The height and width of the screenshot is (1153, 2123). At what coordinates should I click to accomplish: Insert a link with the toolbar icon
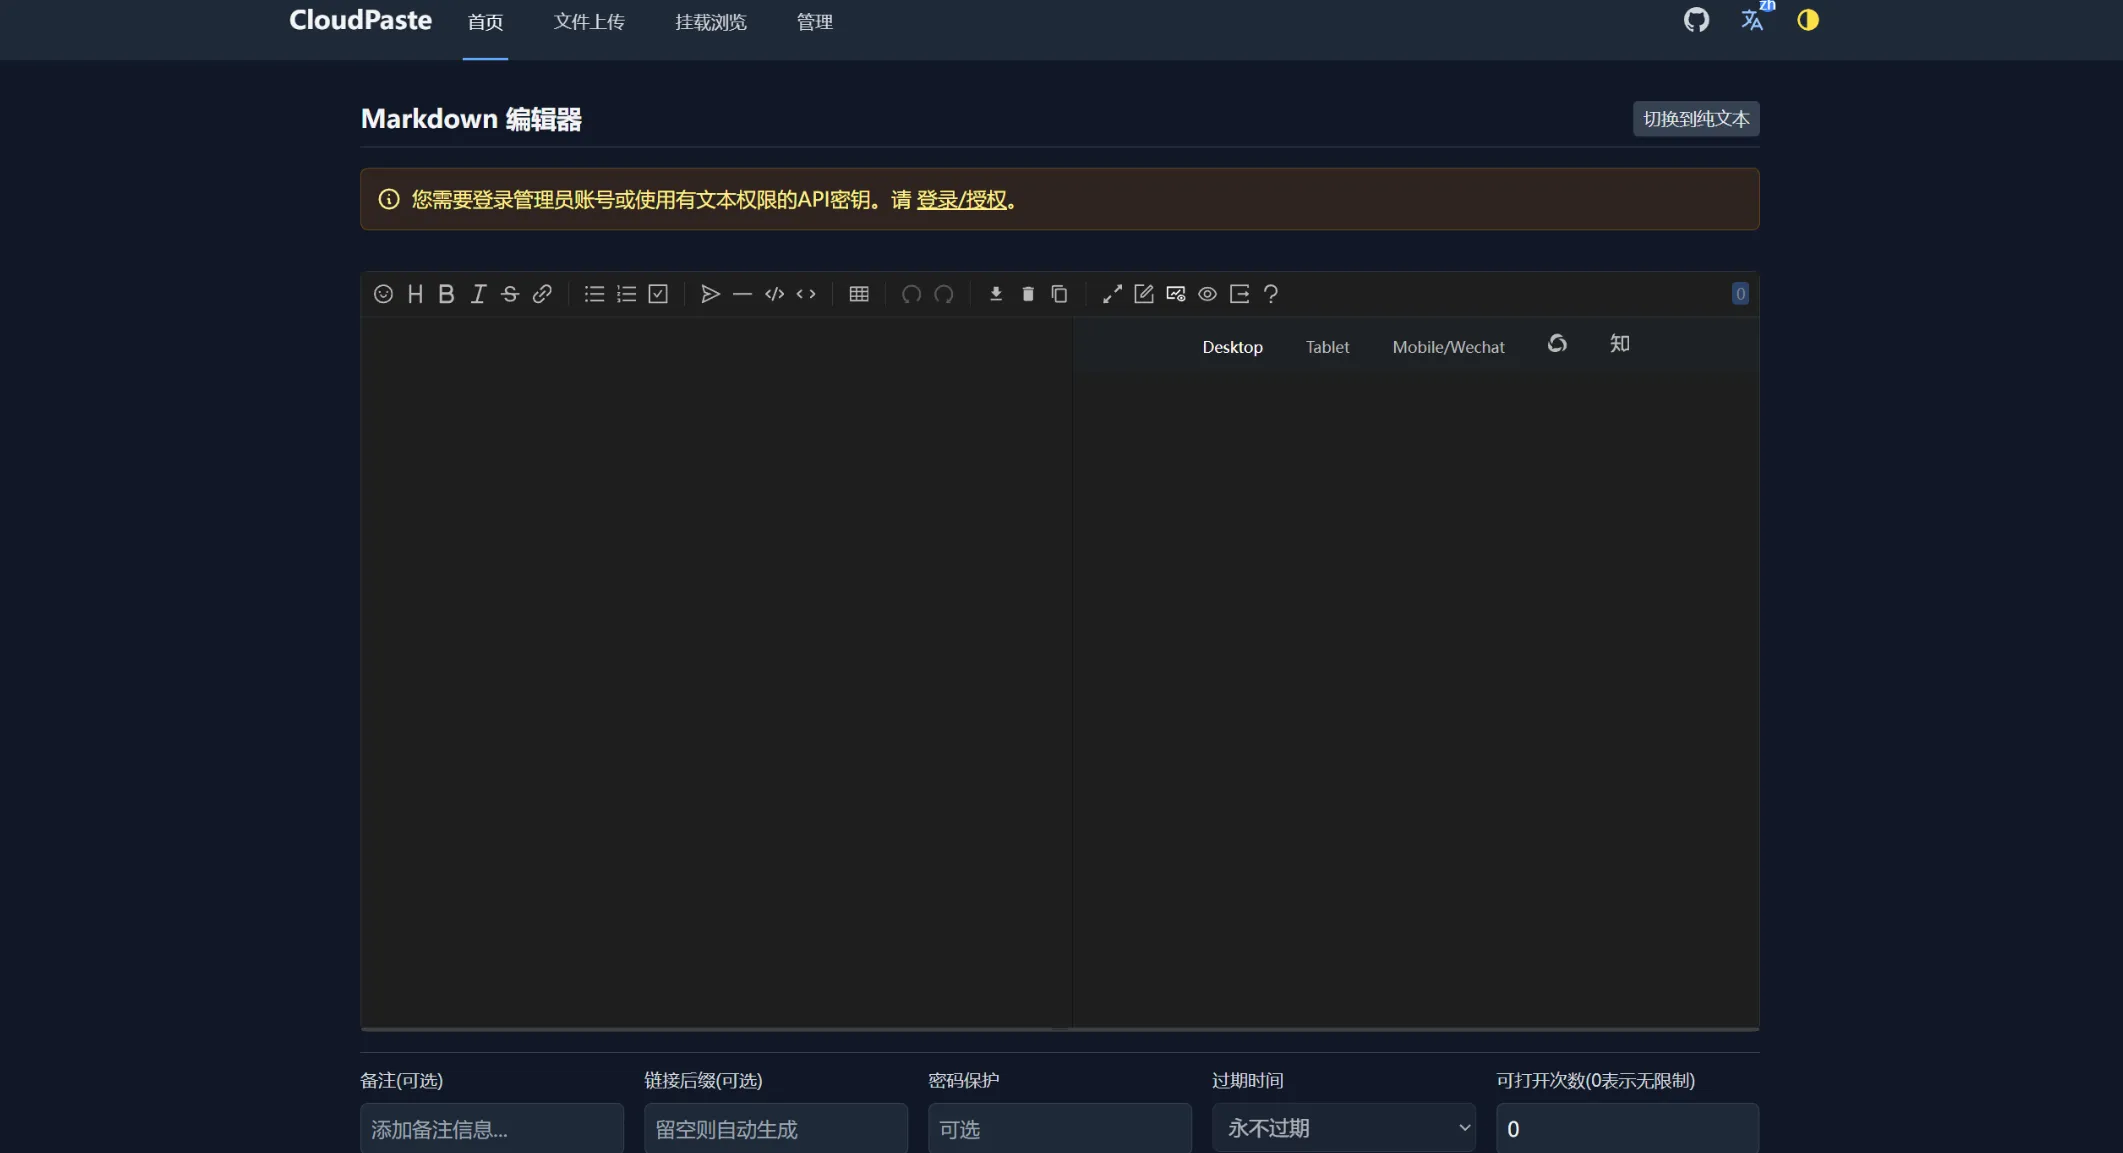coord(542,294)
